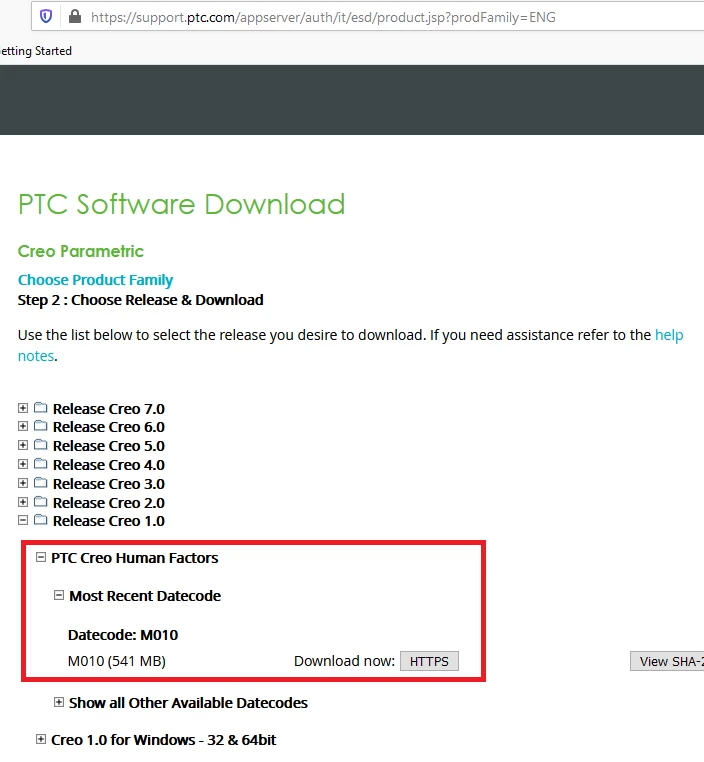The width and height of the screenshot is (704, 762).
Task: Click folder icon beside Release Creo 6.0
Action: (x=41, y=426)
